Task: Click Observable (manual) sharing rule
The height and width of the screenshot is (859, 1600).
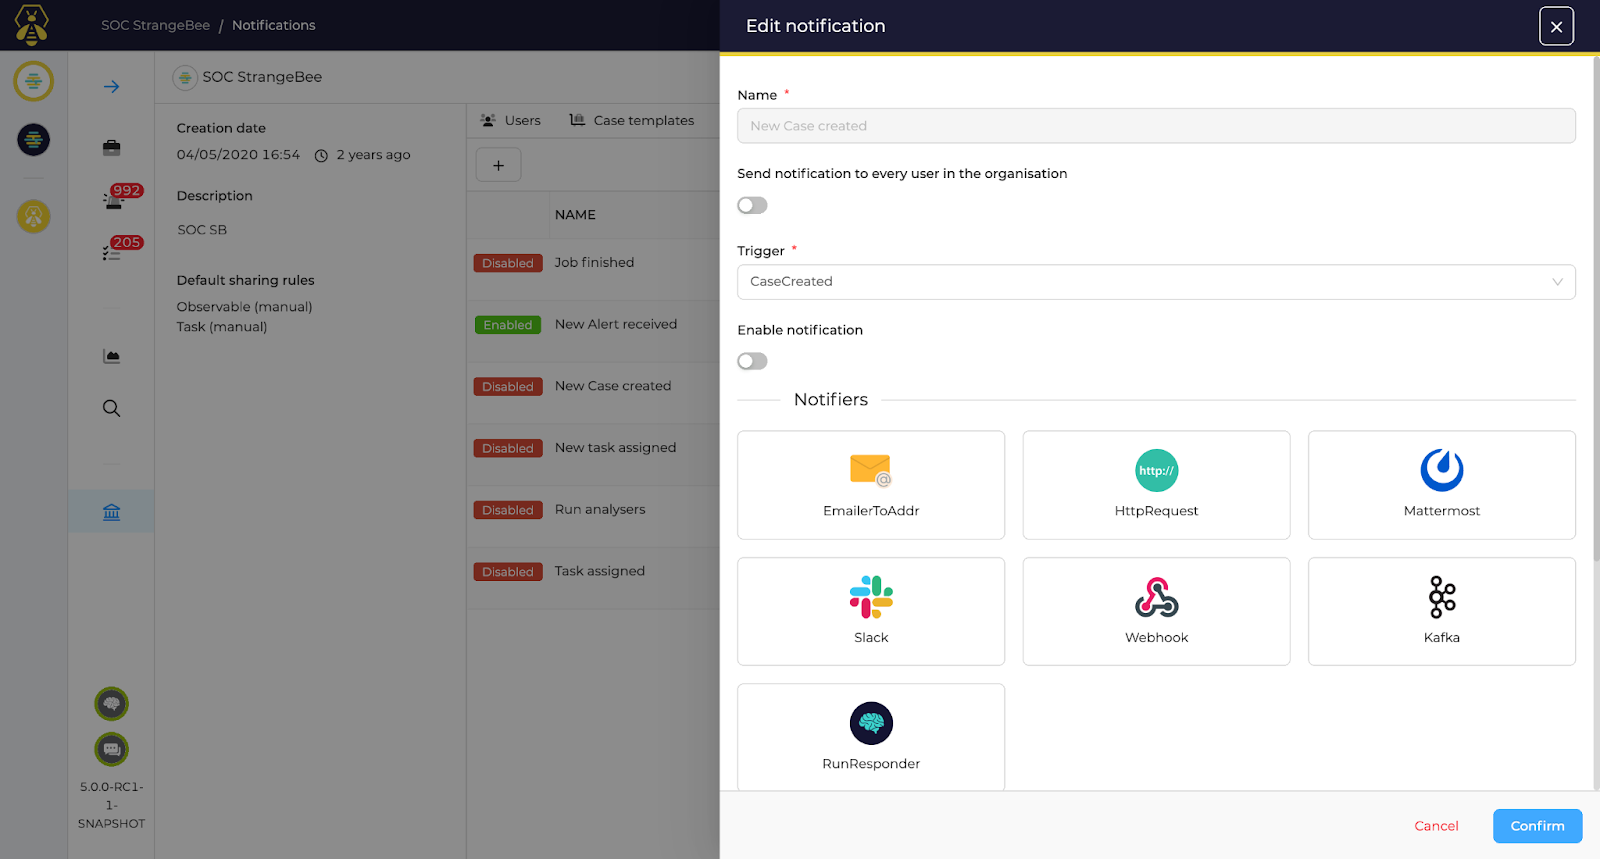Action: point(244,307)
